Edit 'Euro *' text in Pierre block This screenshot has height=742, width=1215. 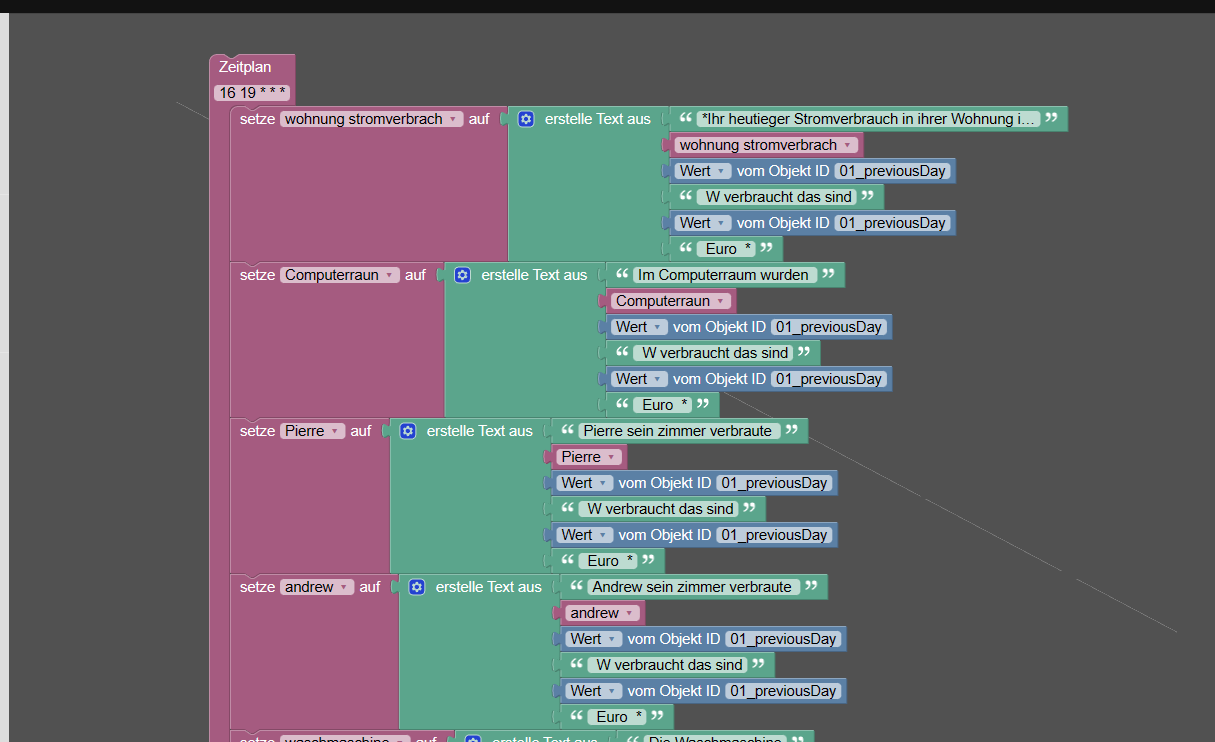[610, 561]
